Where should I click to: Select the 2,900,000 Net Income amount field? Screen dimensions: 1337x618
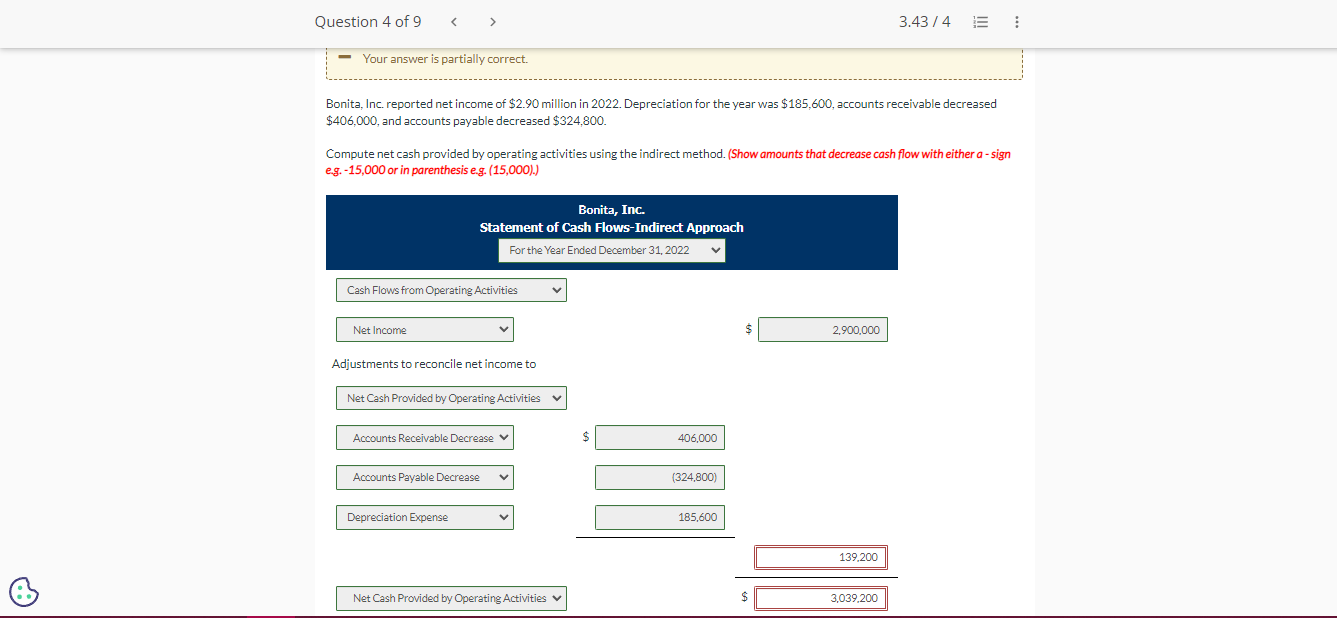tap(822, 329)
